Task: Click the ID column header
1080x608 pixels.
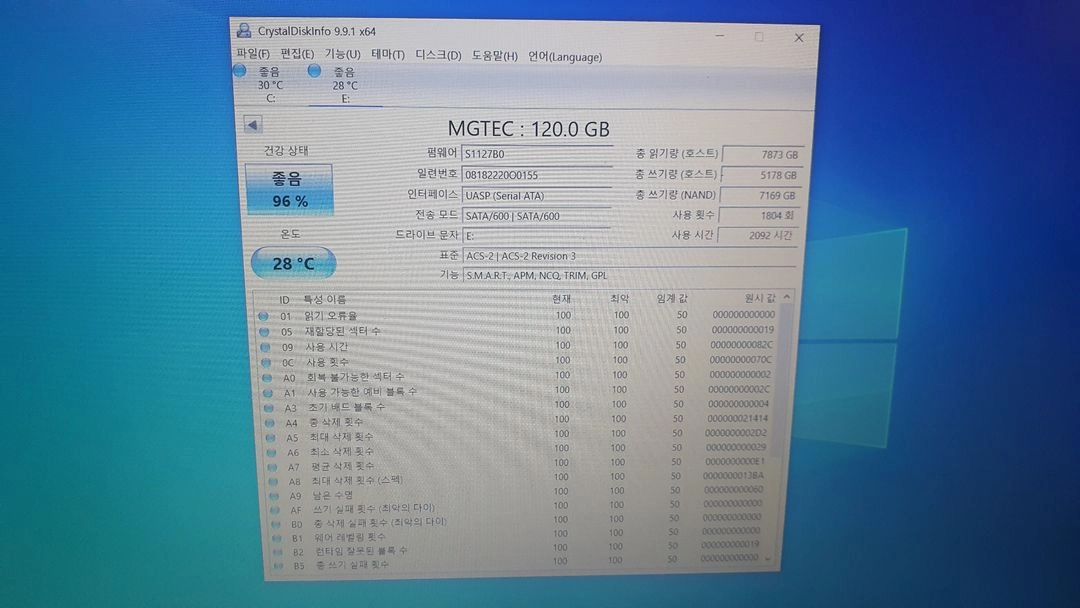Action: [x=284, y=300]
